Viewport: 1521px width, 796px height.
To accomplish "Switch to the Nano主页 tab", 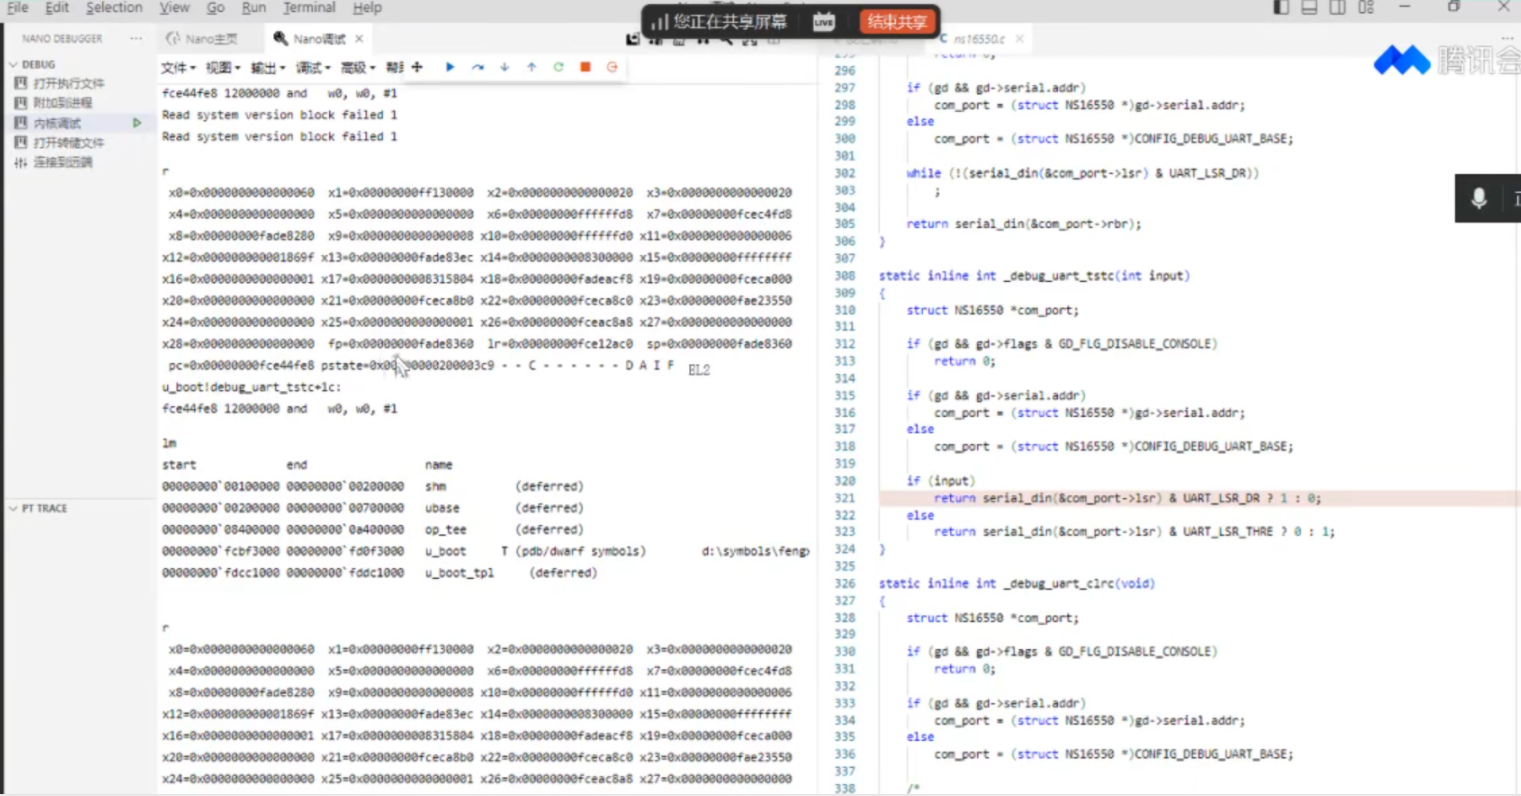I will [203, 38].
